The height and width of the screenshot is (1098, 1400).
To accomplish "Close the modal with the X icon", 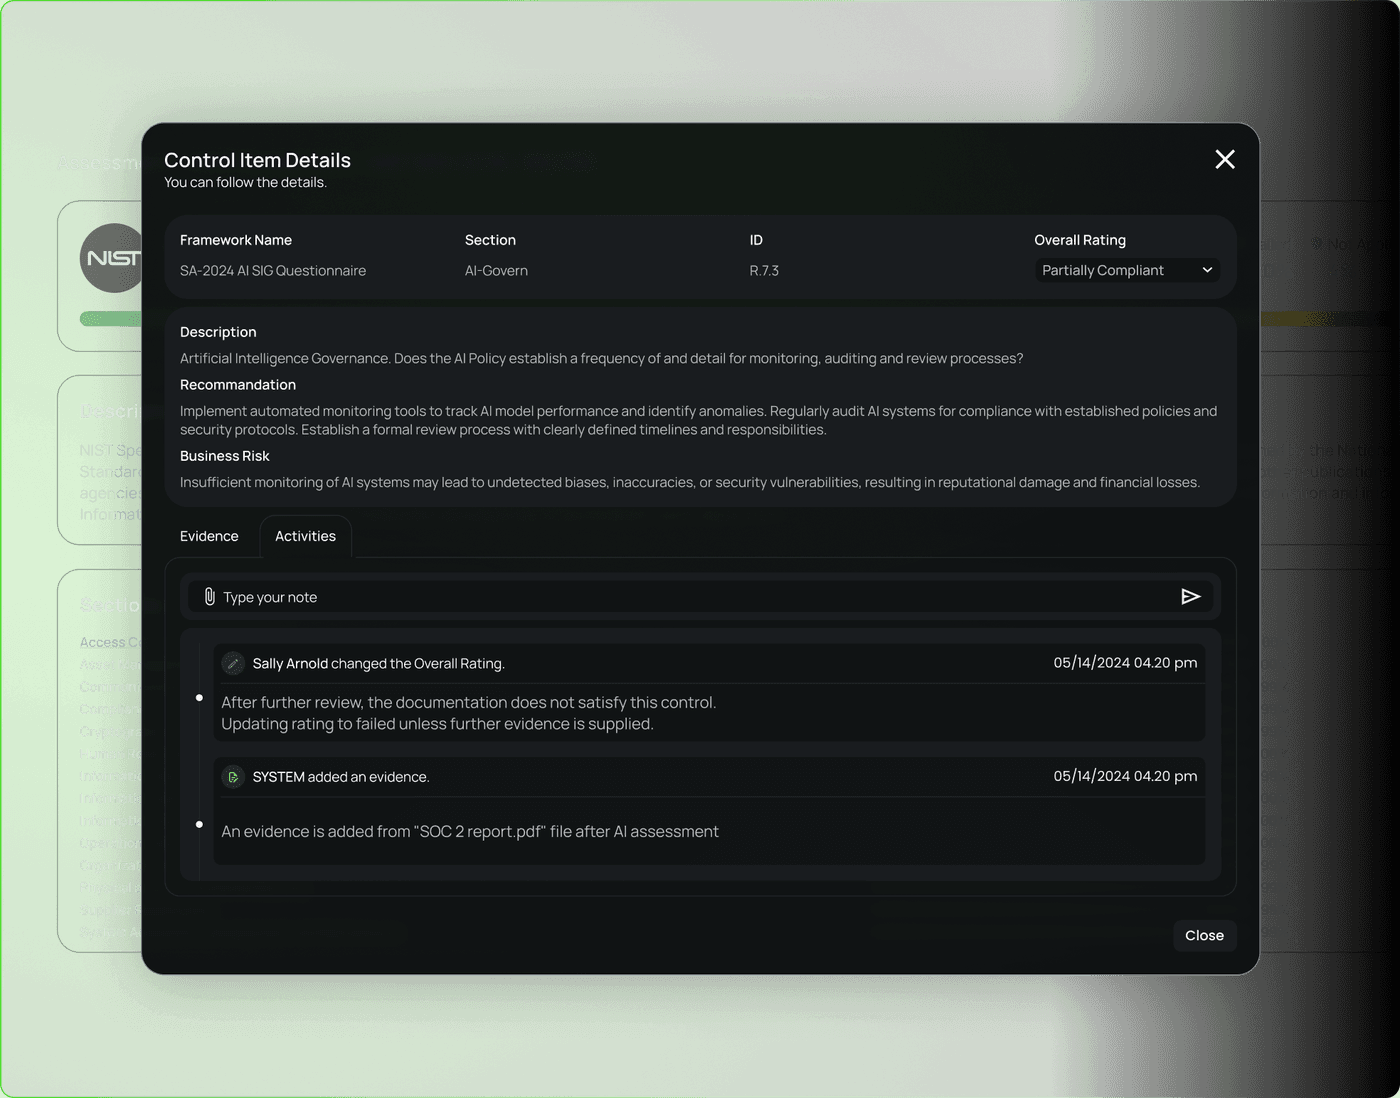I will [x=1224, y=160].
